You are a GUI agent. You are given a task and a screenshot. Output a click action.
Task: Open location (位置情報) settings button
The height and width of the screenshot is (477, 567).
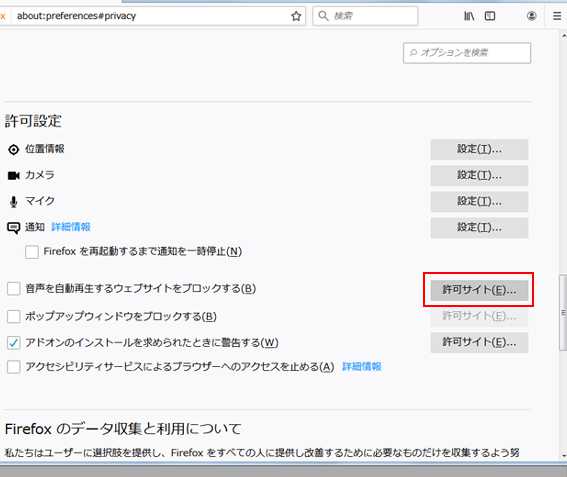[x=479, y=149]
